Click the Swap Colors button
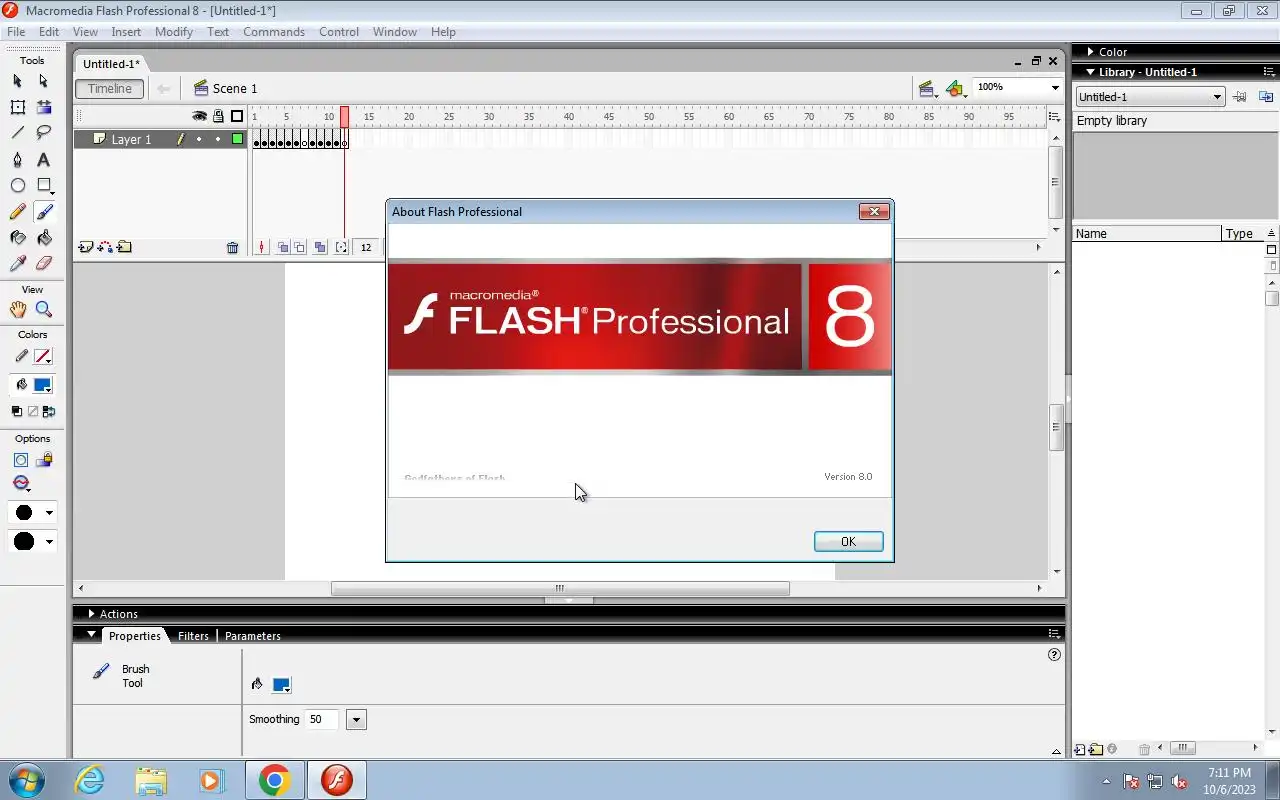The height and width of the screenshot is (800, 1280). point(49,411)
